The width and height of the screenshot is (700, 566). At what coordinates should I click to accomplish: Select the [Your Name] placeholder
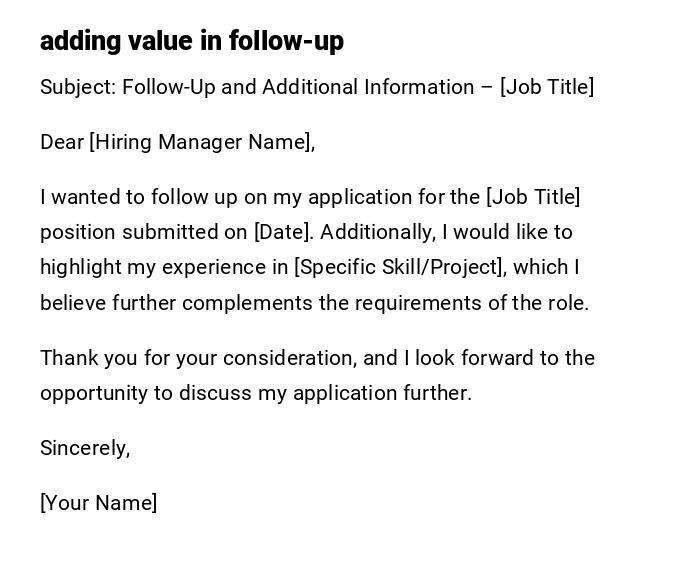coord(98,503)
